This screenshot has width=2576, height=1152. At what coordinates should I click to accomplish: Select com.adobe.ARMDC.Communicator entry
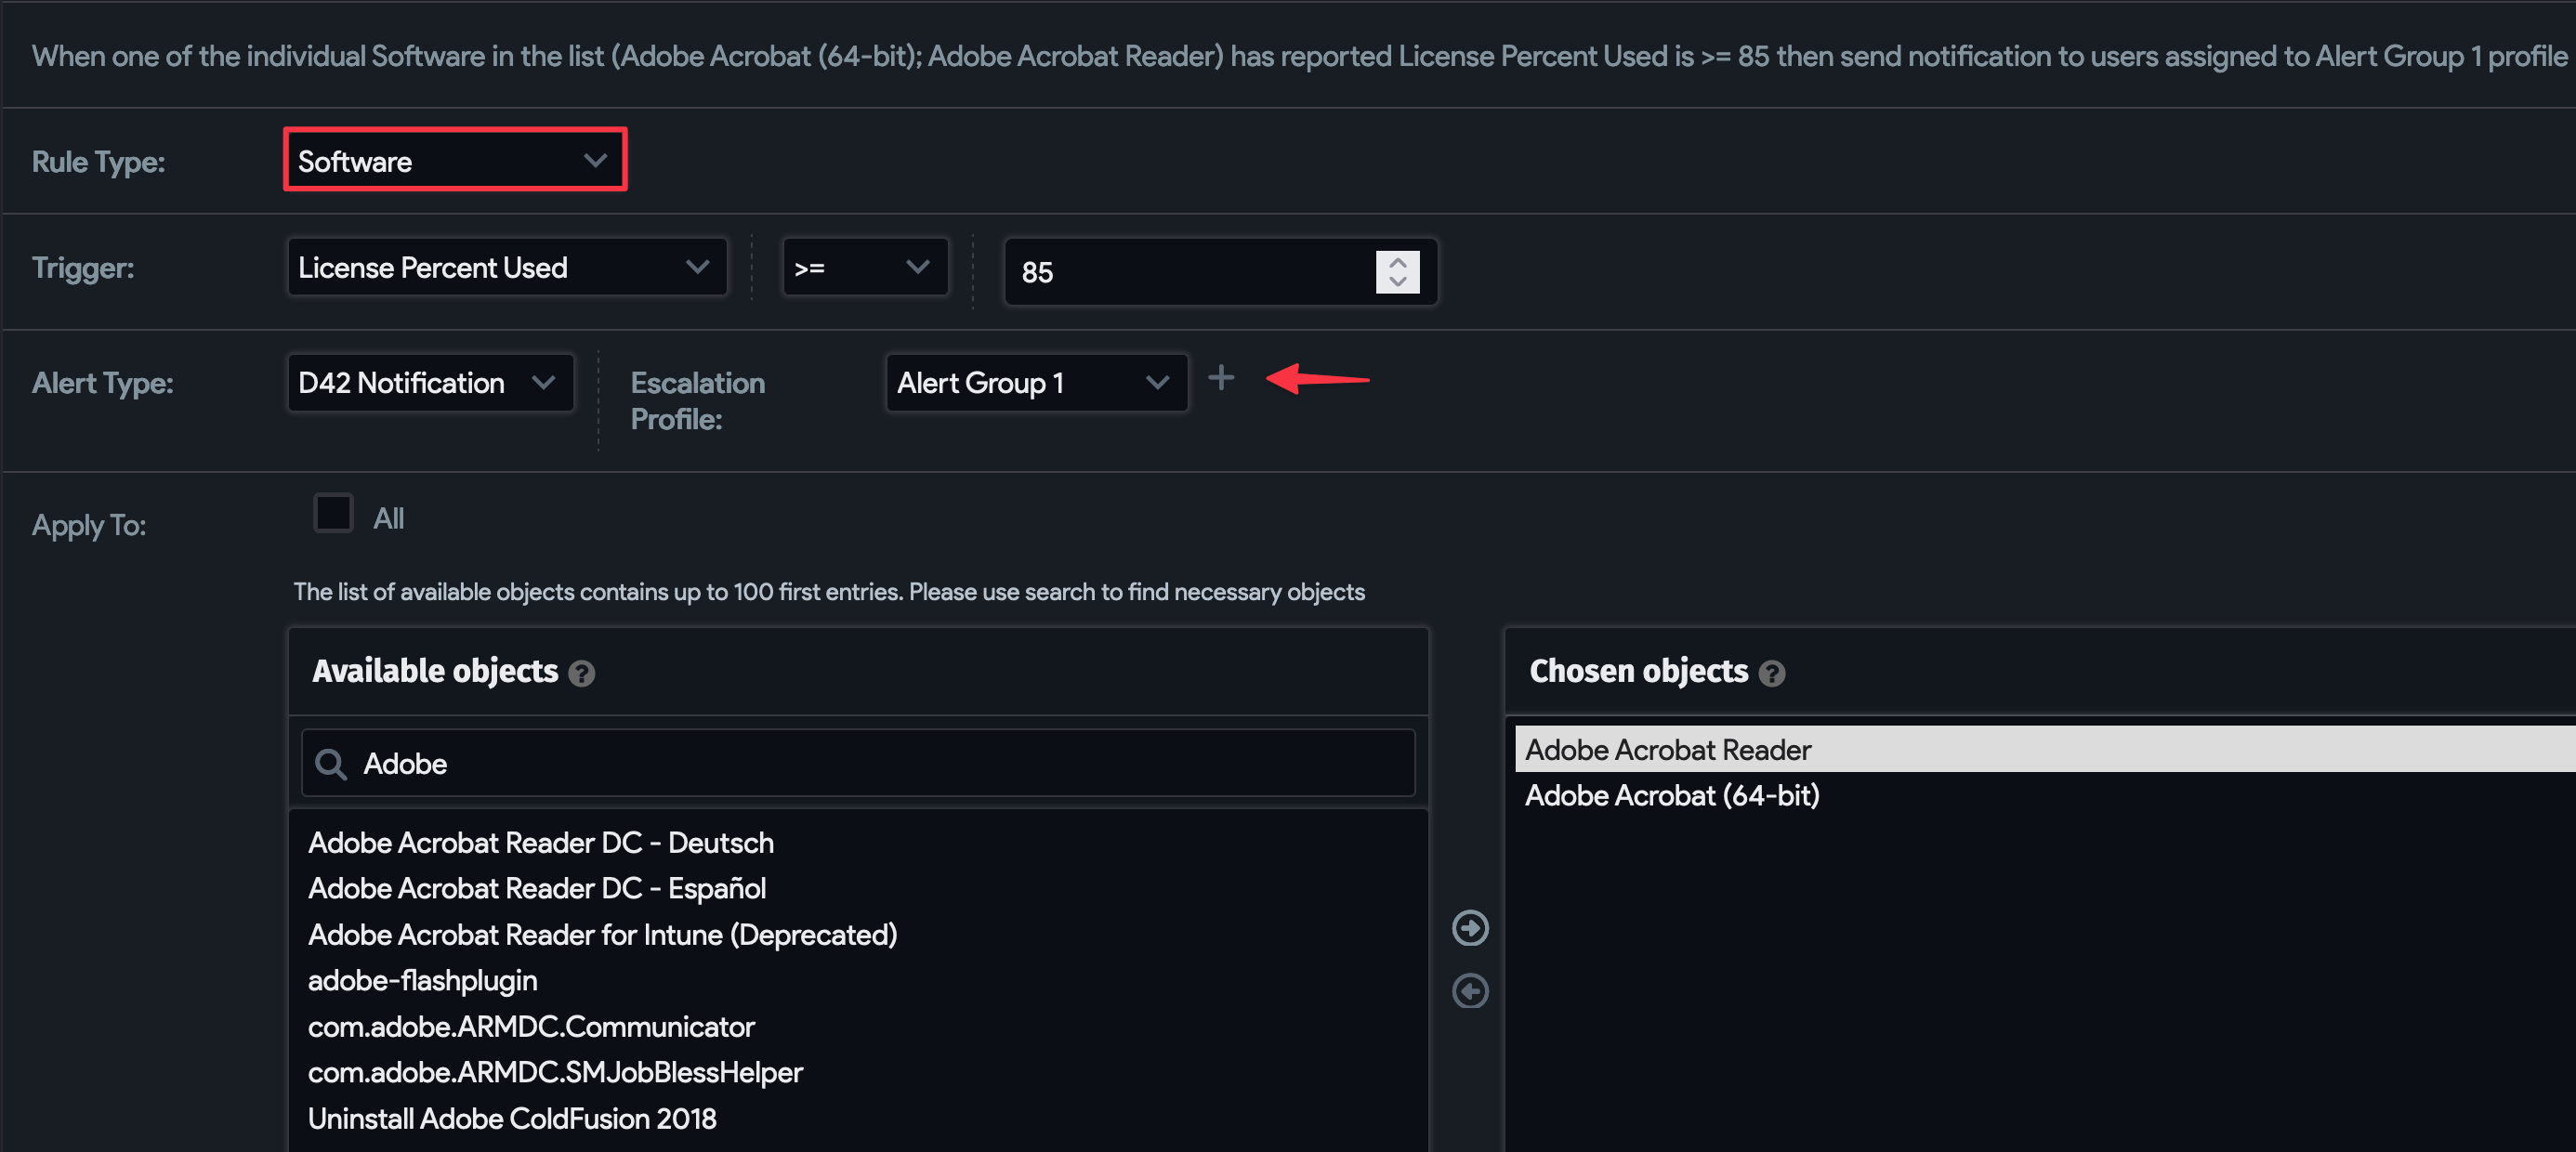coord(531,1026)
